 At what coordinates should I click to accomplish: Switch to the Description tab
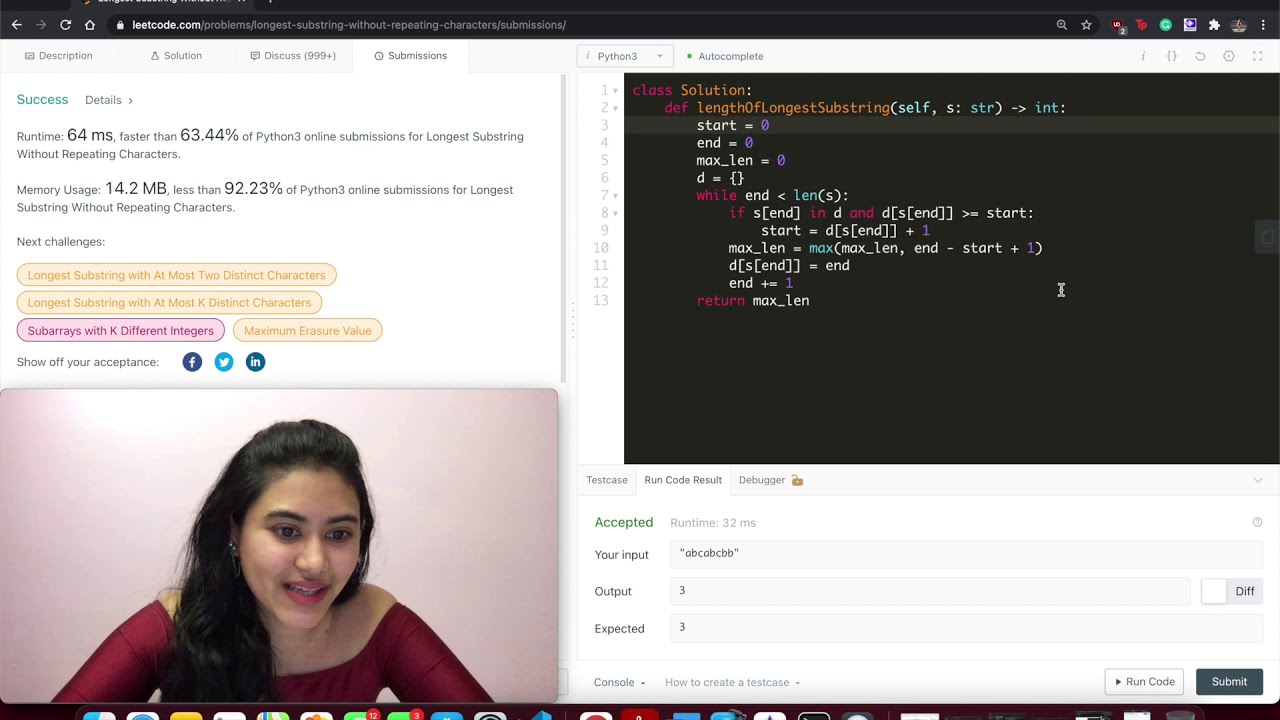click(x=59, y=56)
